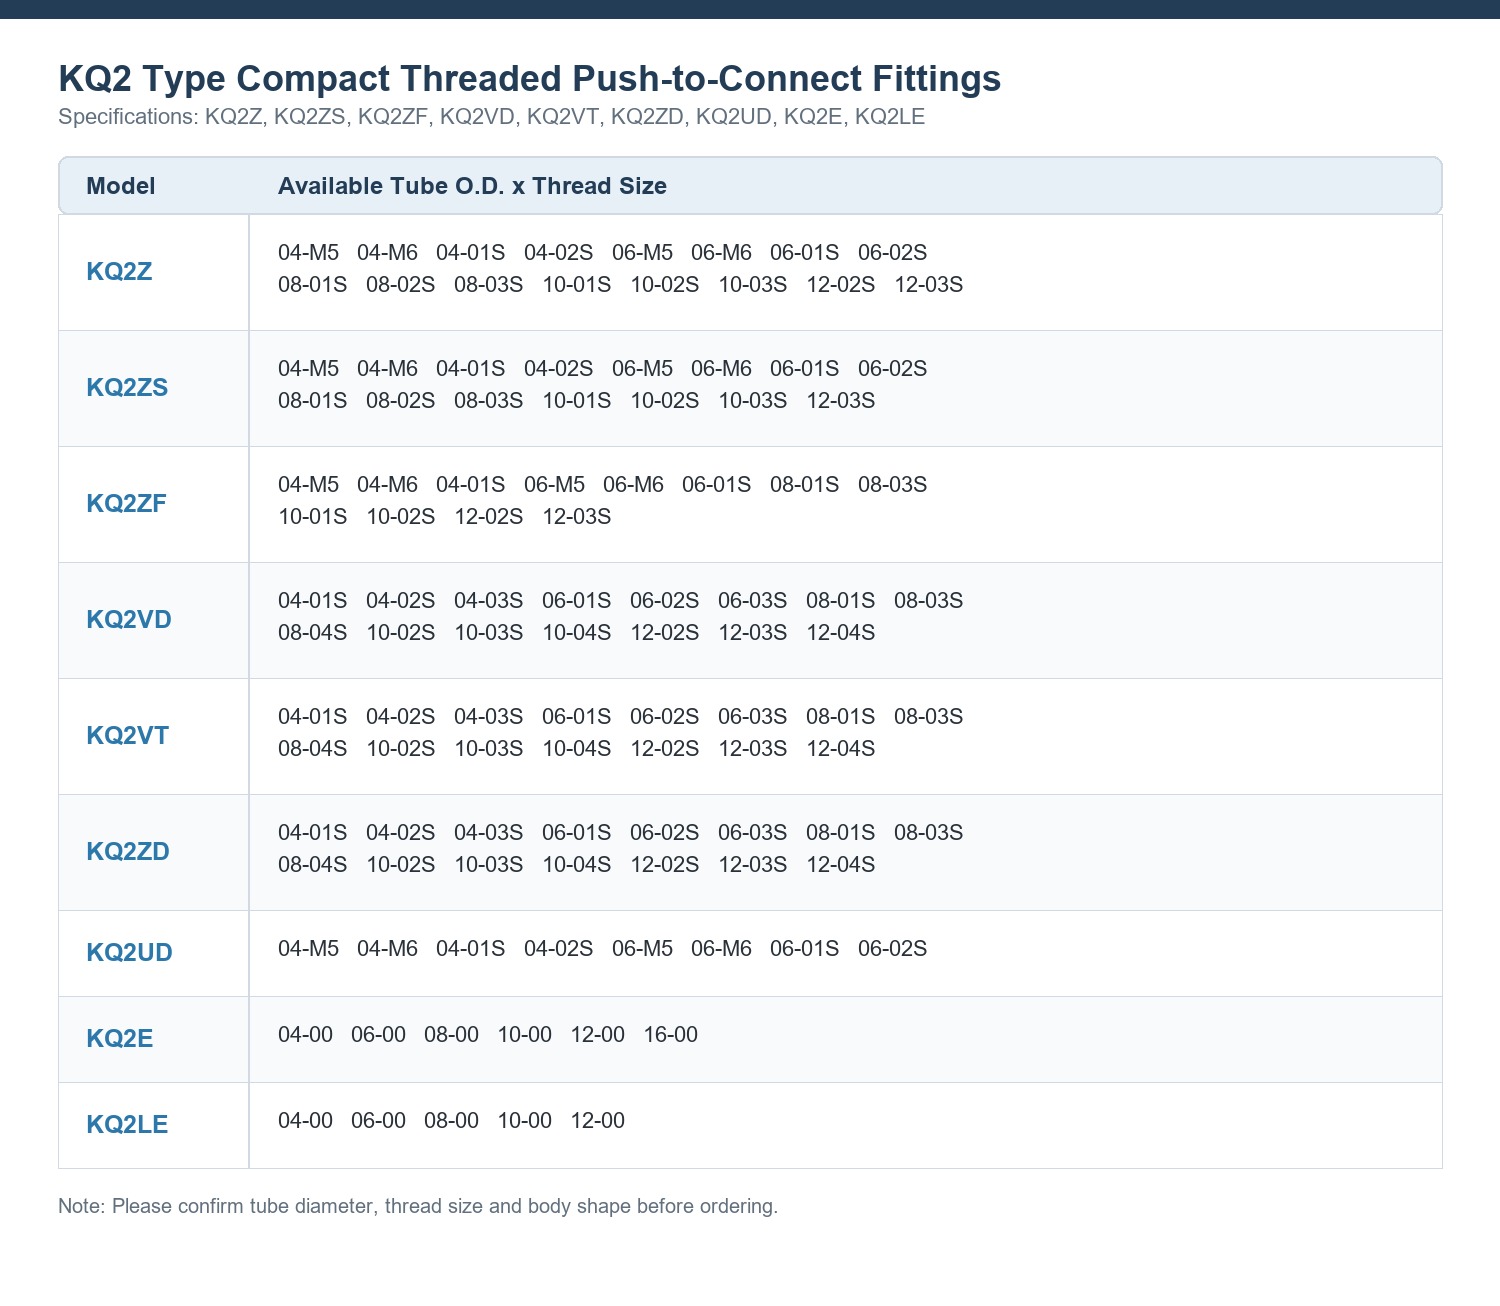Click 06-02S in the KQ2Z row
Viewport: 1500px width, 1306px height.
[892, 253]
